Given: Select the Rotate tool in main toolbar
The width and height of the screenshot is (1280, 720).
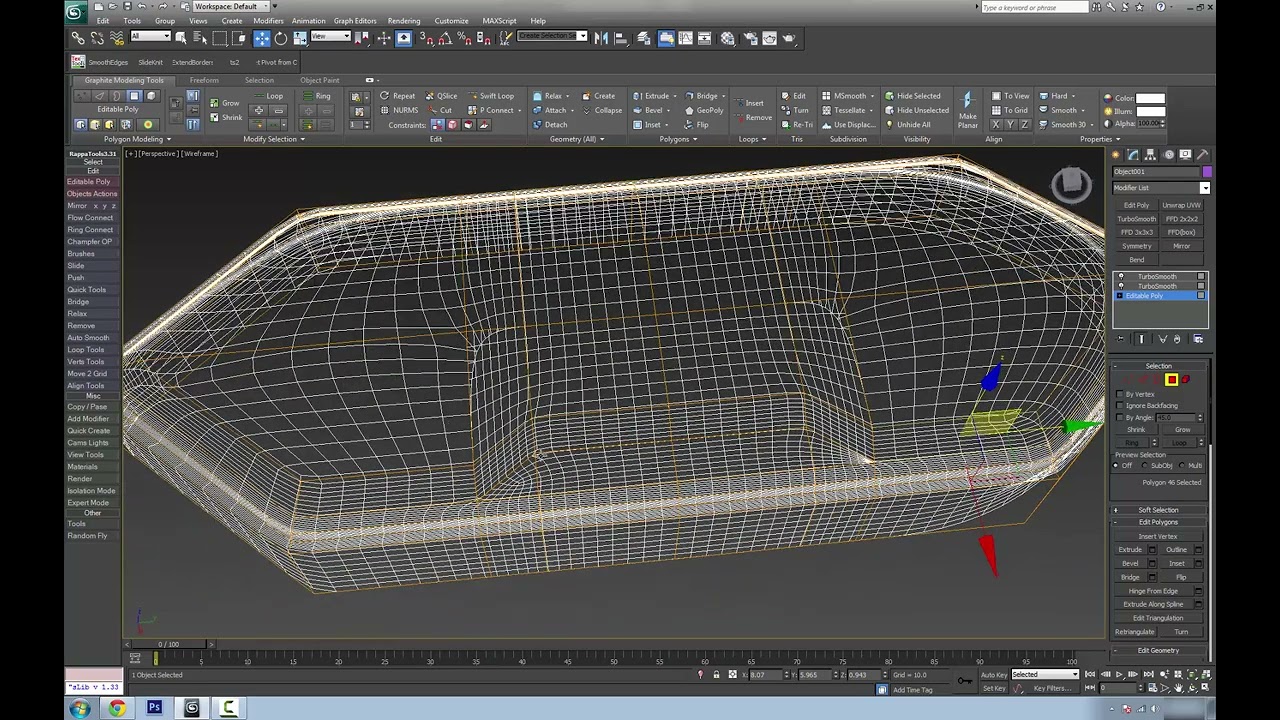Looking at the screenshot, I should click(x=281, y=38).
